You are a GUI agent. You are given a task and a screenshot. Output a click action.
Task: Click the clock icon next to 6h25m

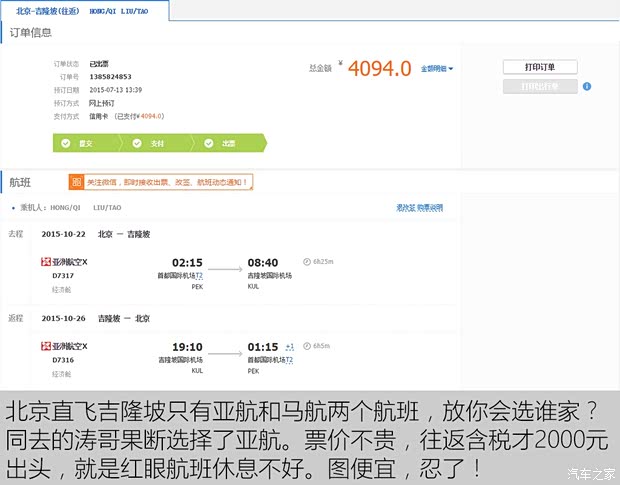point(307,262)
